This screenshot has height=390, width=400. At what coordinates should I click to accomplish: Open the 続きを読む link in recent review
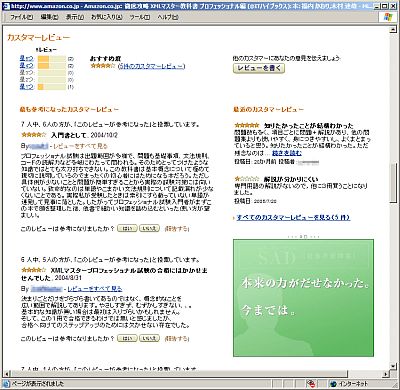(287, 153)
